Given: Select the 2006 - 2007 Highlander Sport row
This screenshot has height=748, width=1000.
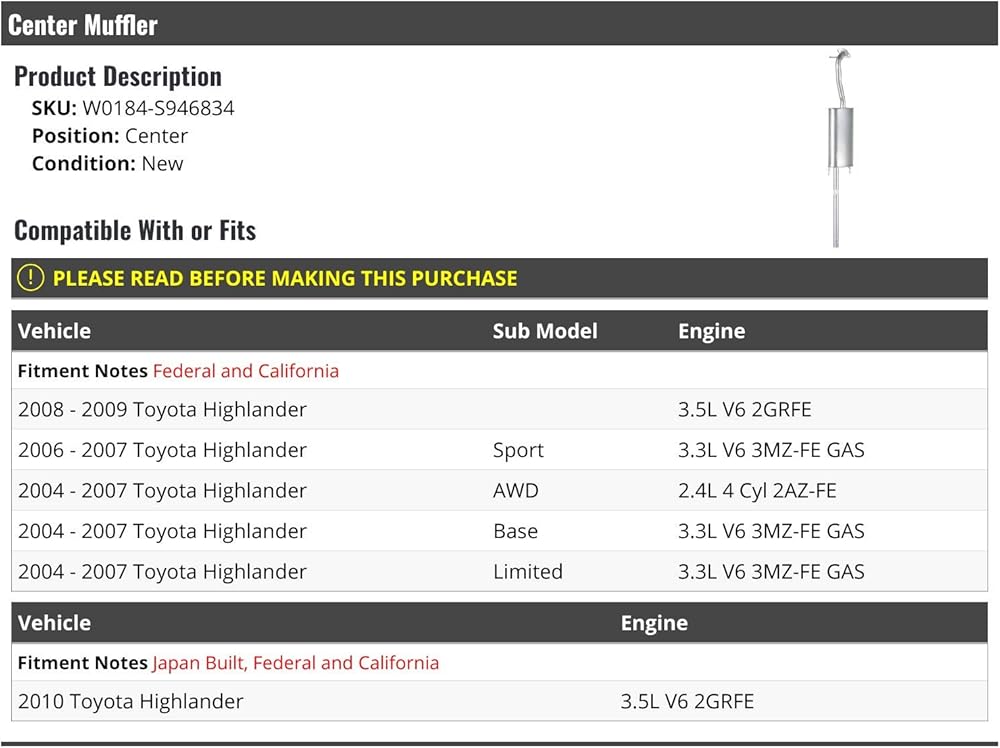Looking at the screenshot, I should pyautogui.click(x=499, y=450).
